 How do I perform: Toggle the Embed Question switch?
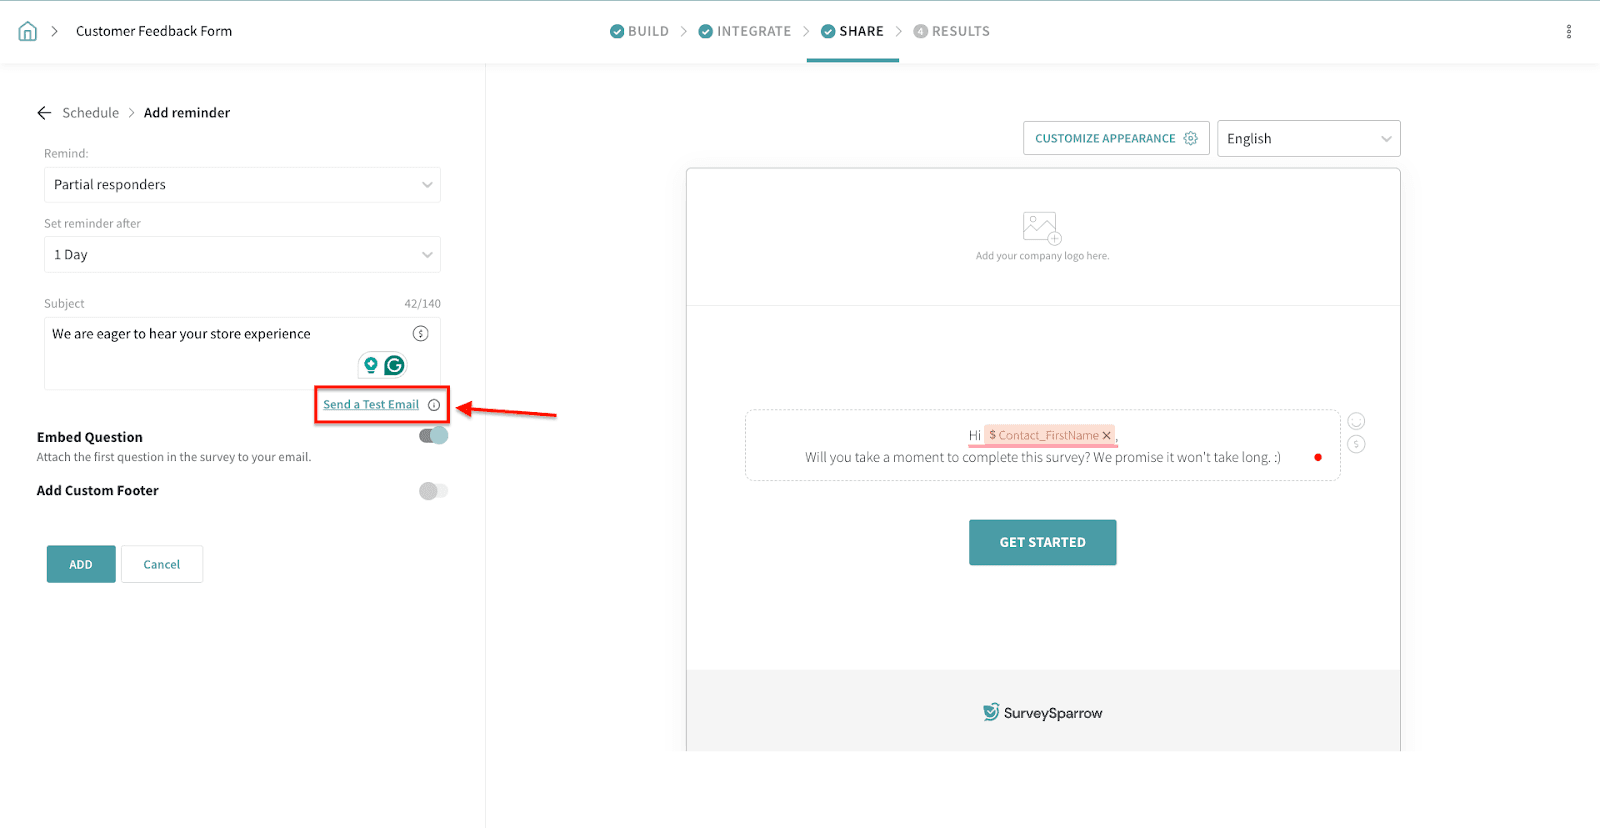point(433,436)
